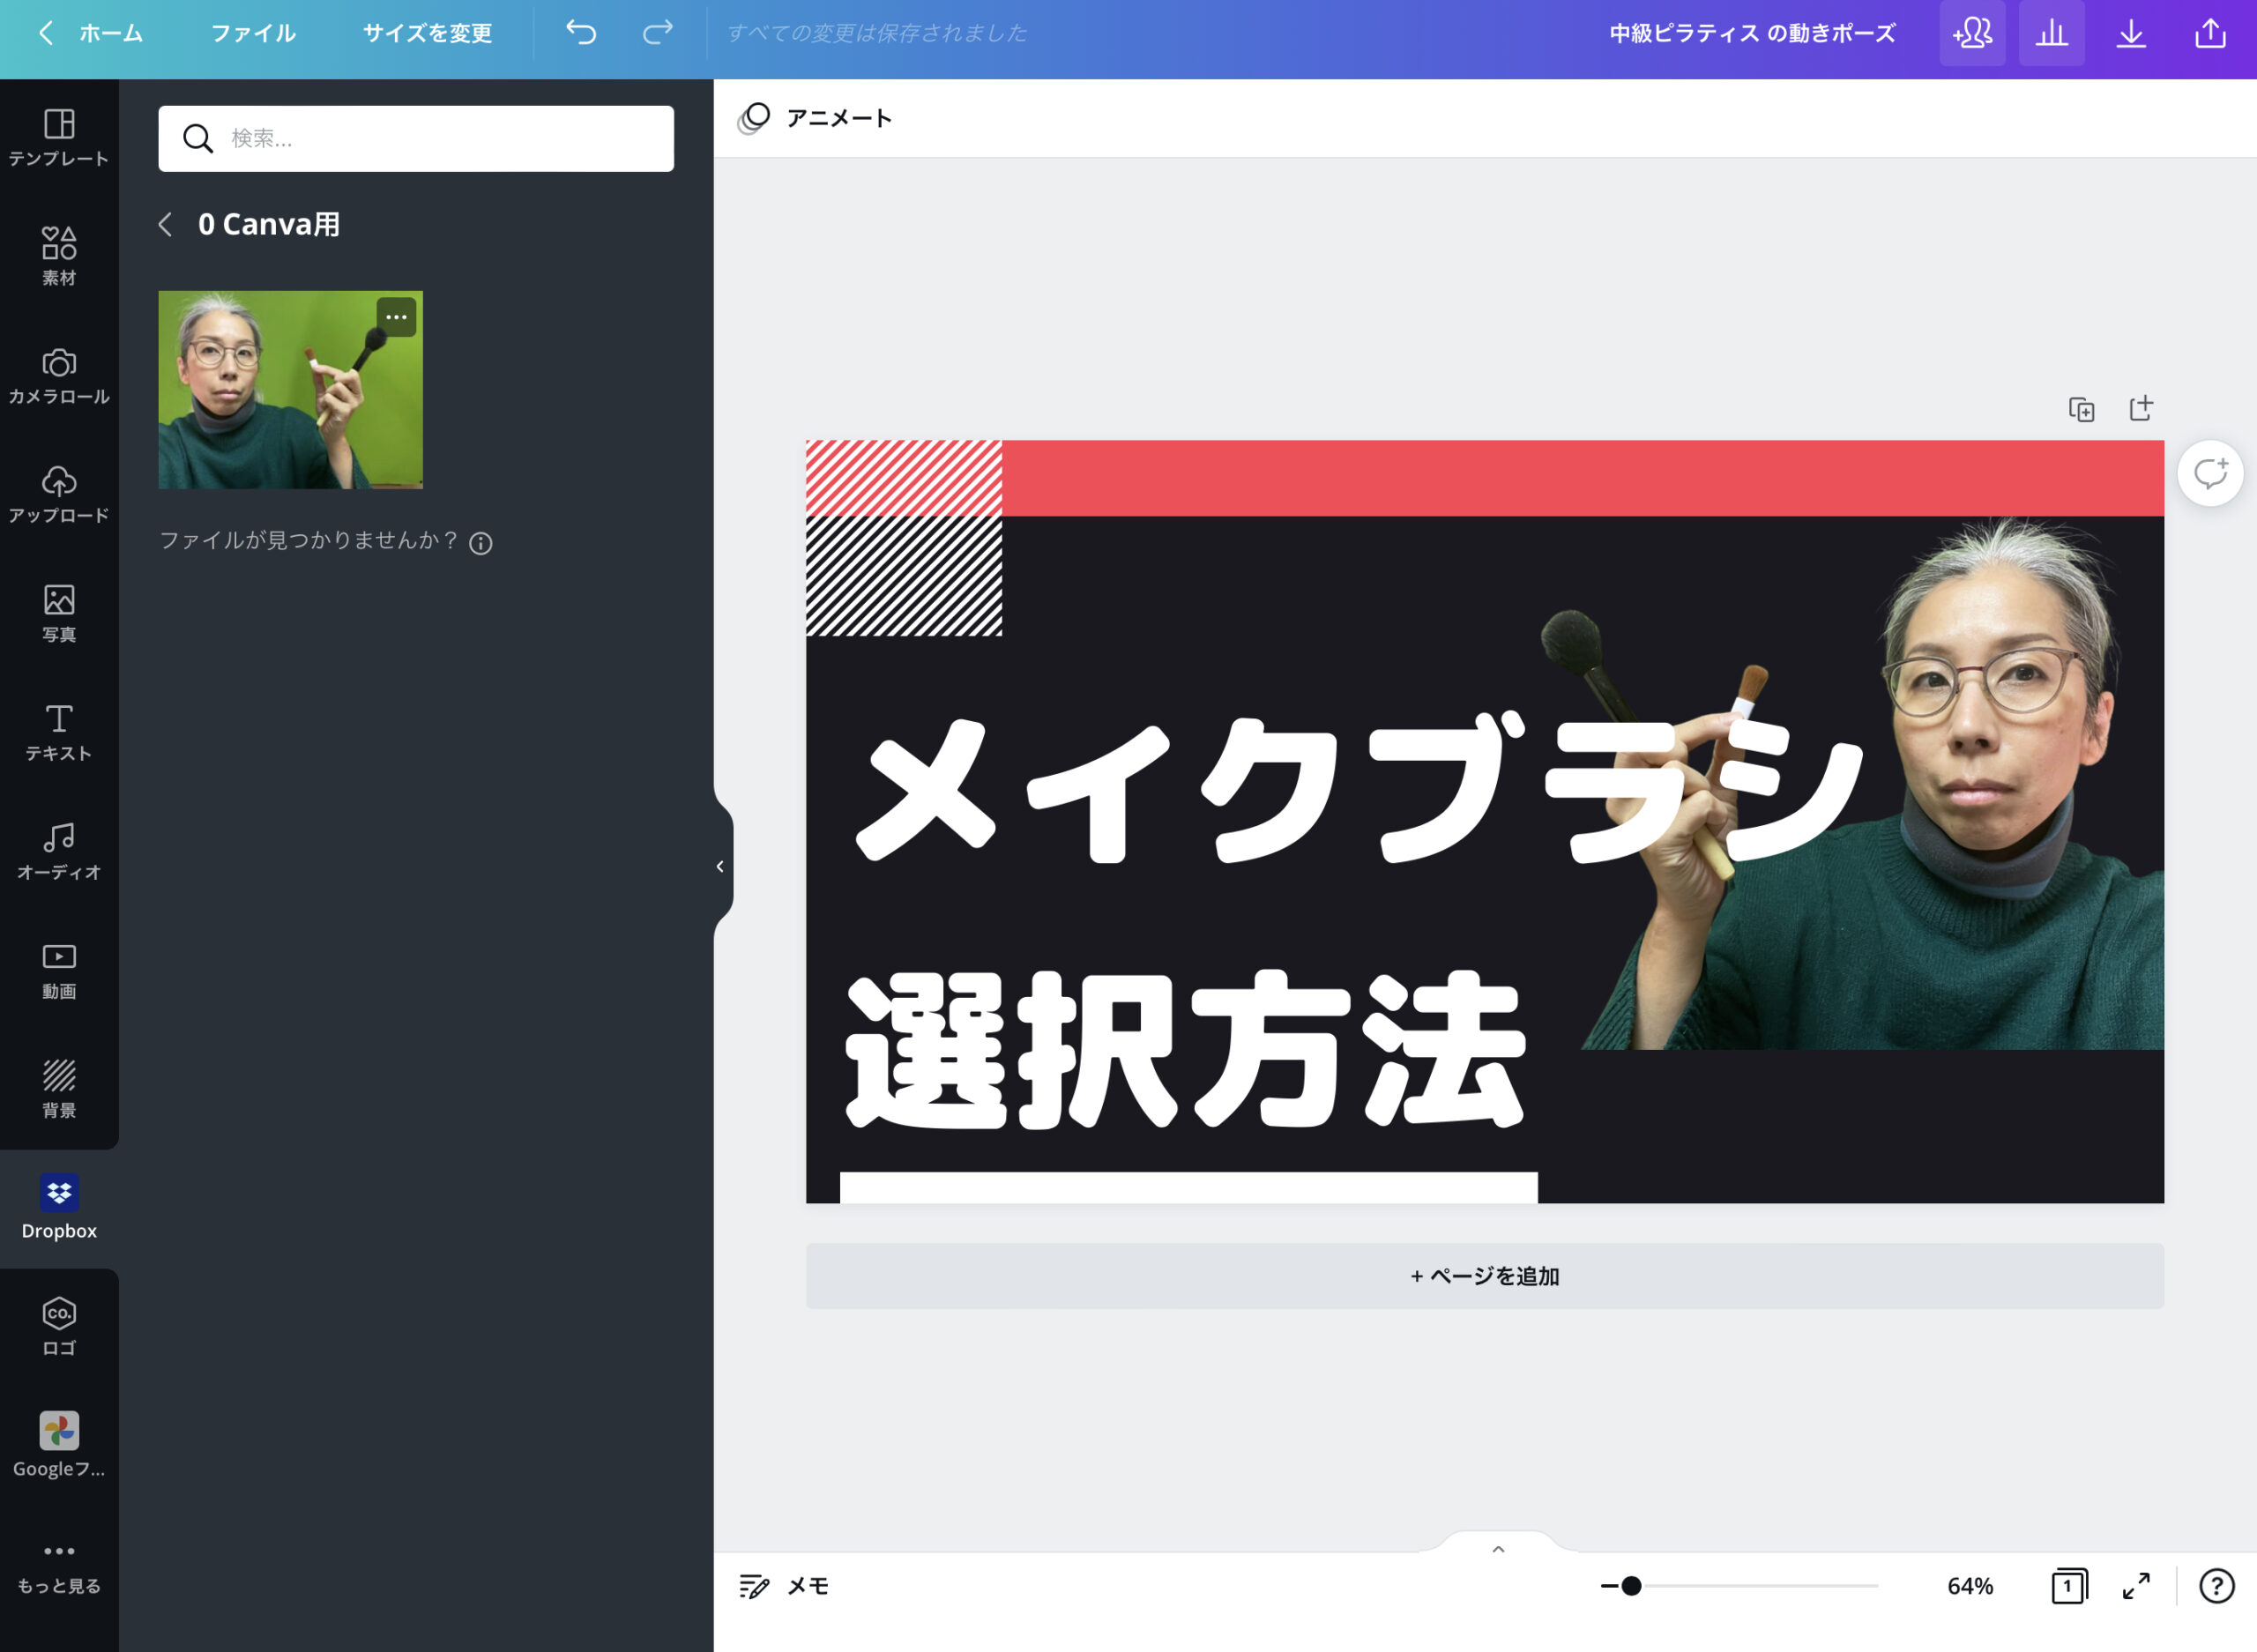Screen dimensions: 2257x1652
Task: Open the ファイル menu
Action: point(253,33)
